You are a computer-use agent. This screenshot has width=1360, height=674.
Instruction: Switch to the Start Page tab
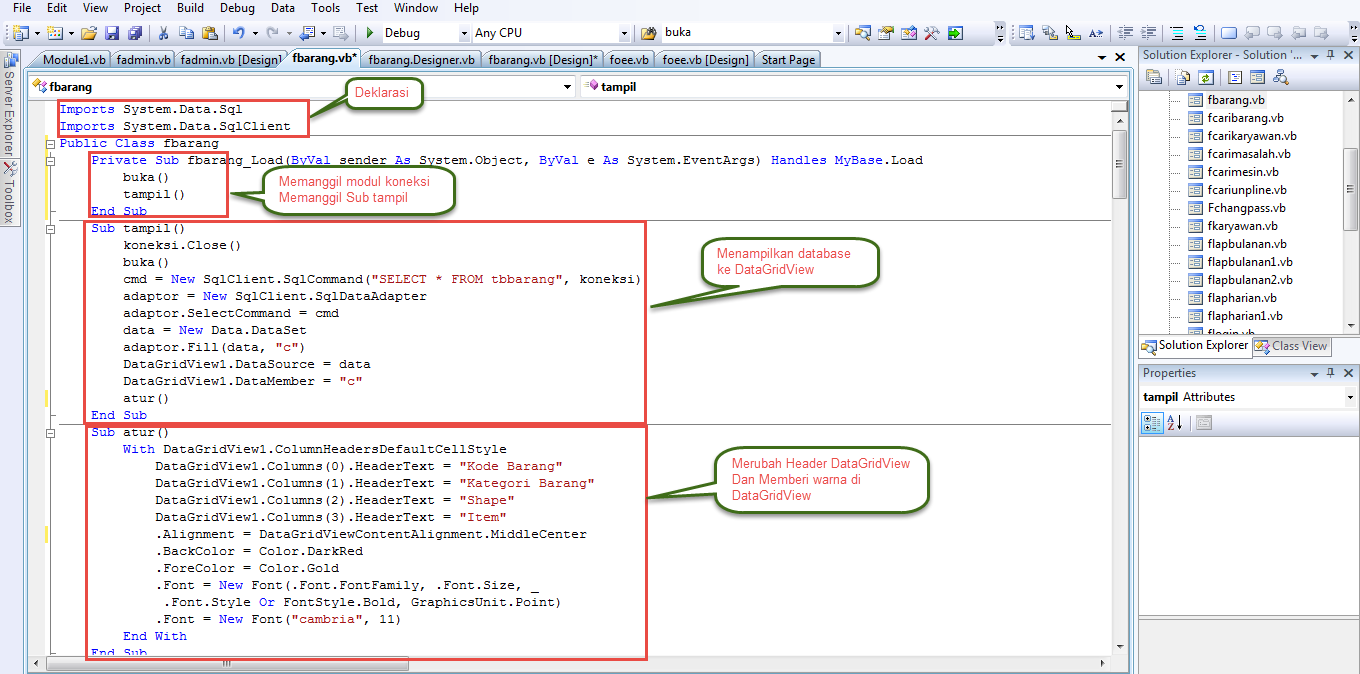pyautogui.click(x=787, y=59)
